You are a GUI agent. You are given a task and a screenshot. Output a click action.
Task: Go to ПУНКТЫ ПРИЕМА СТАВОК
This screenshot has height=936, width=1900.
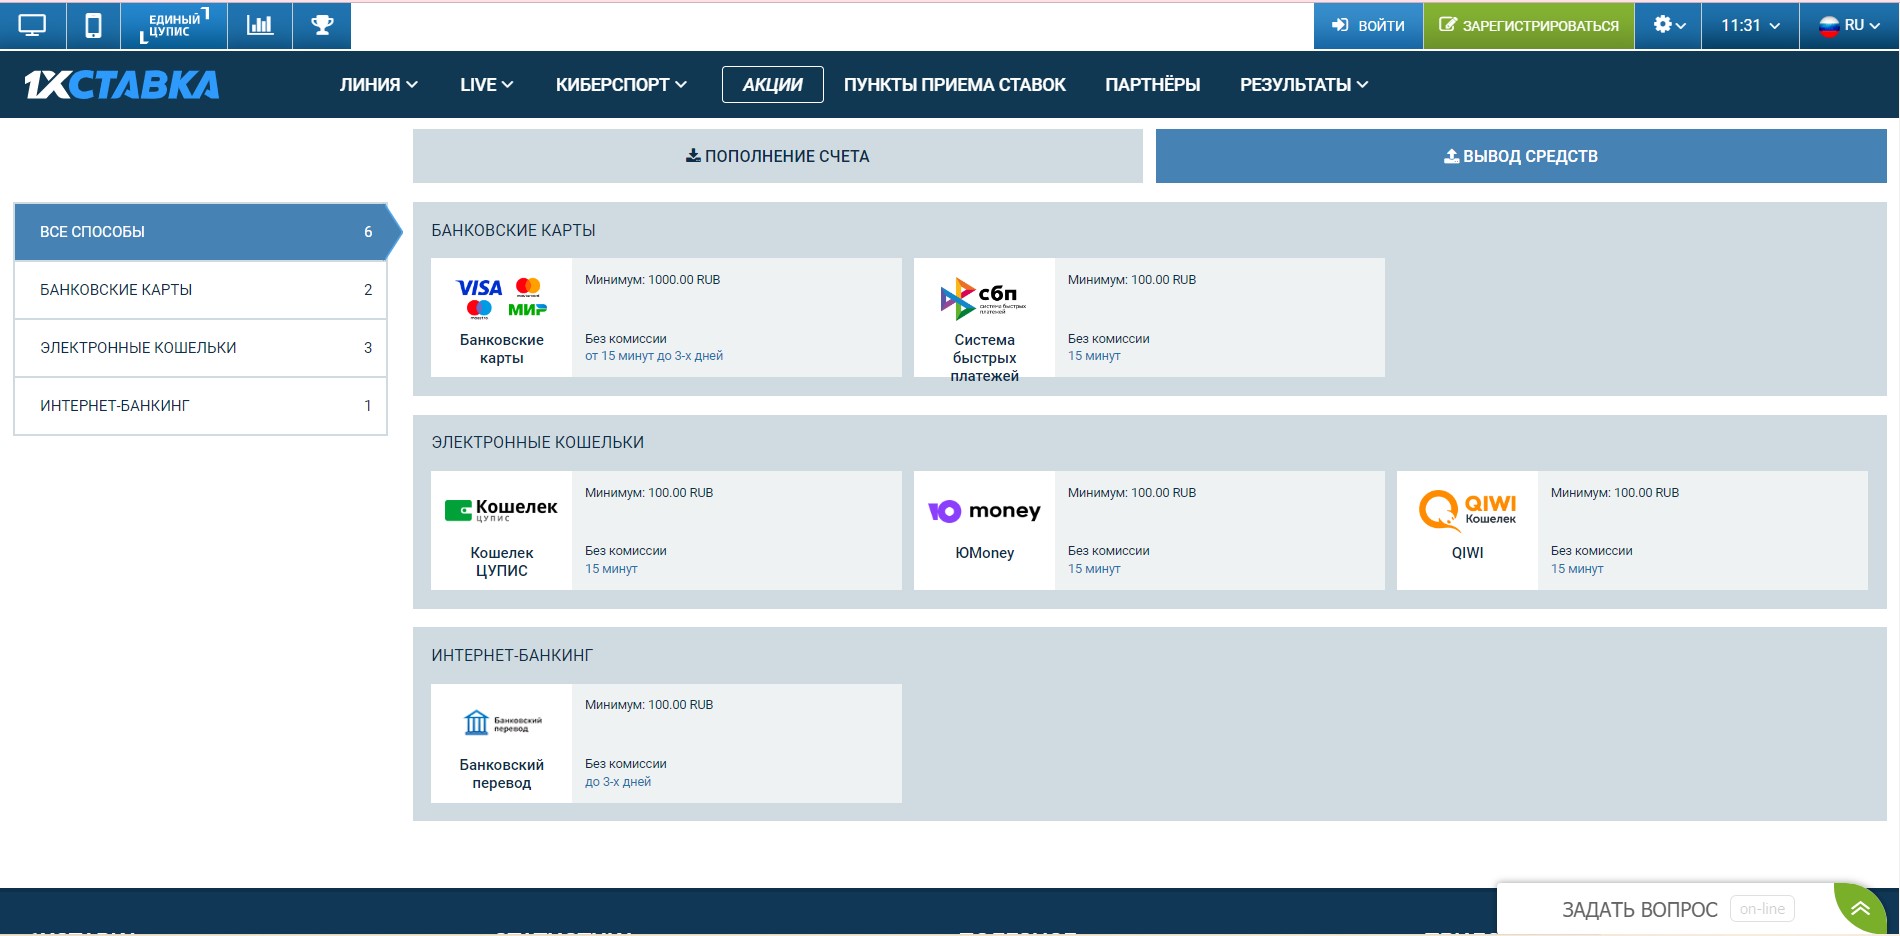(955, 85)
